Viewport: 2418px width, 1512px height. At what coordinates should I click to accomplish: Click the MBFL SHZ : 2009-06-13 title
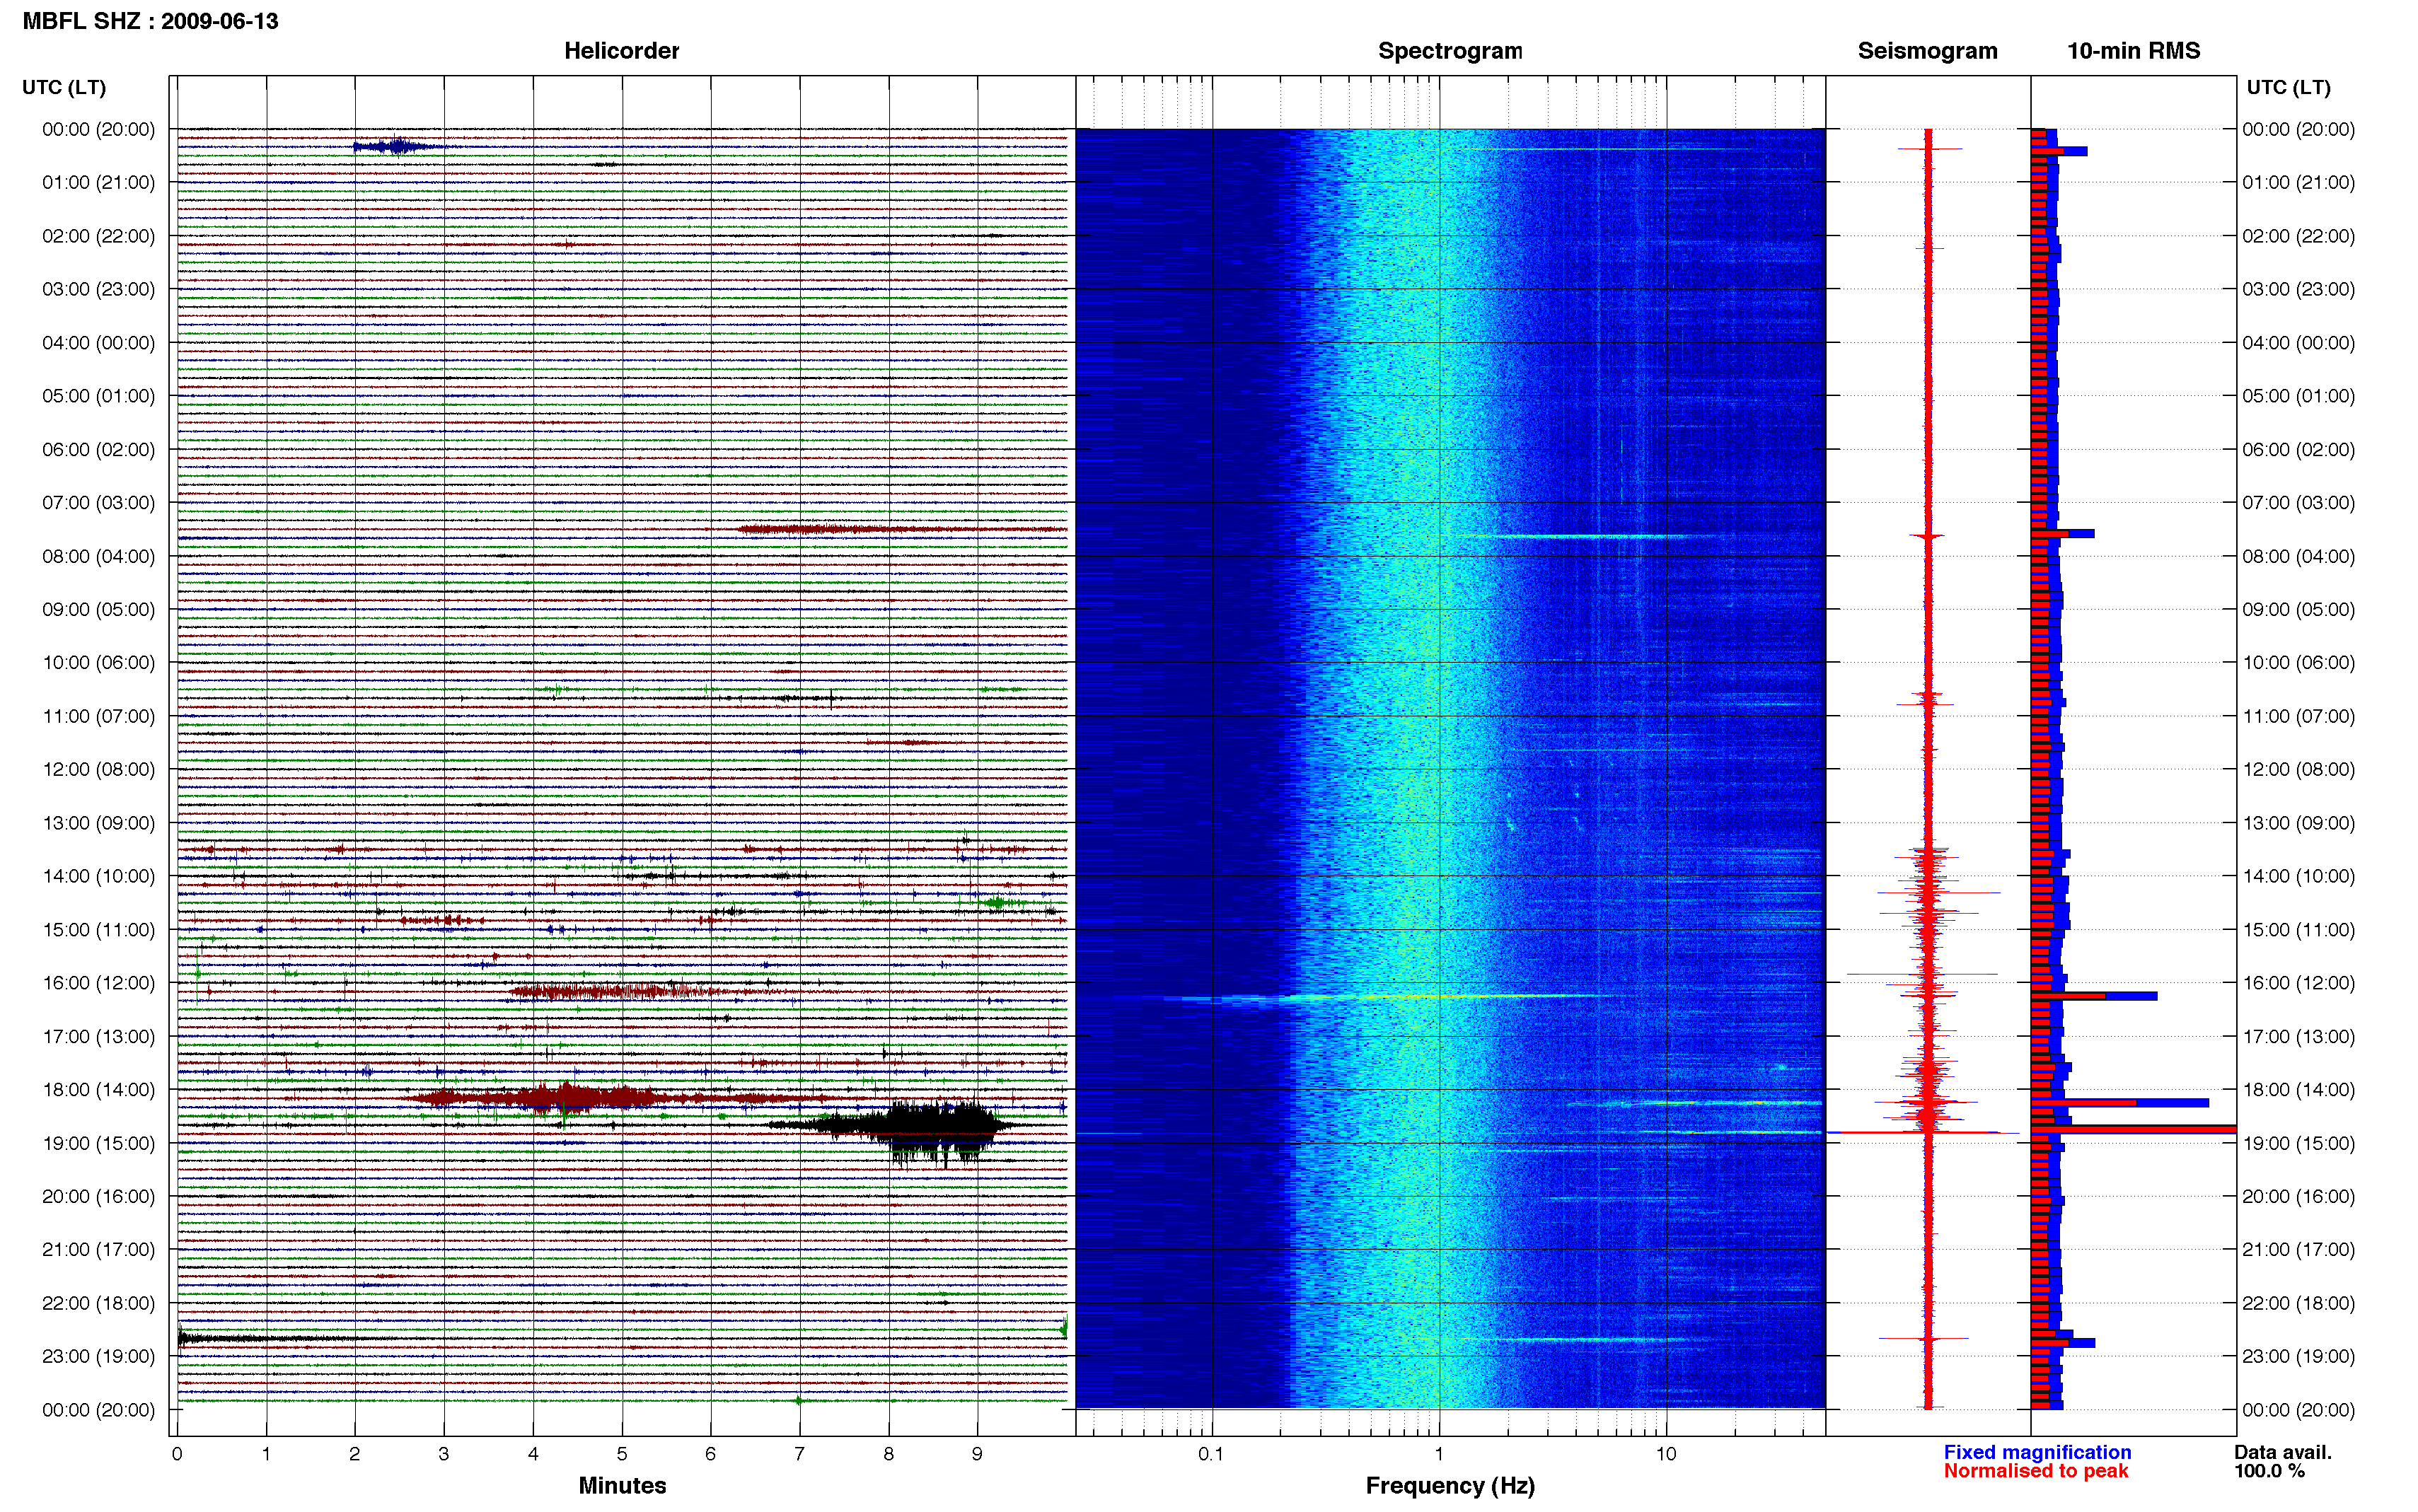click(150, 21)
